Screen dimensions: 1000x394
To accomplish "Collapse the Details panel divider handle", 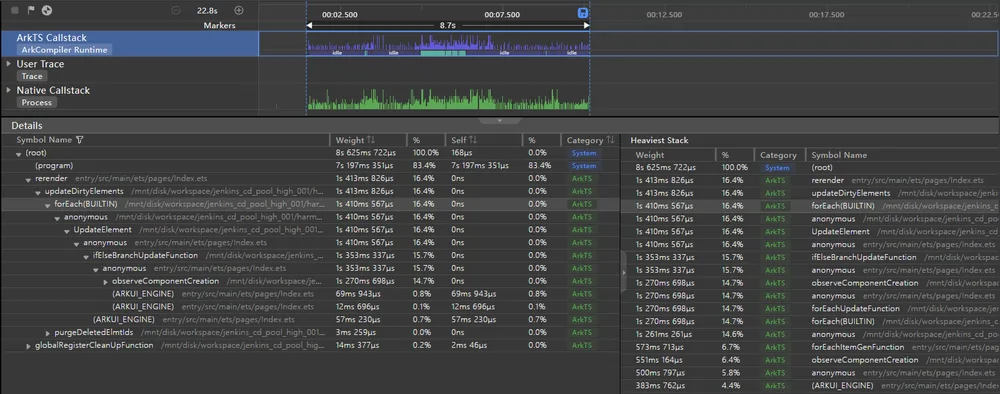I will 500,120.
